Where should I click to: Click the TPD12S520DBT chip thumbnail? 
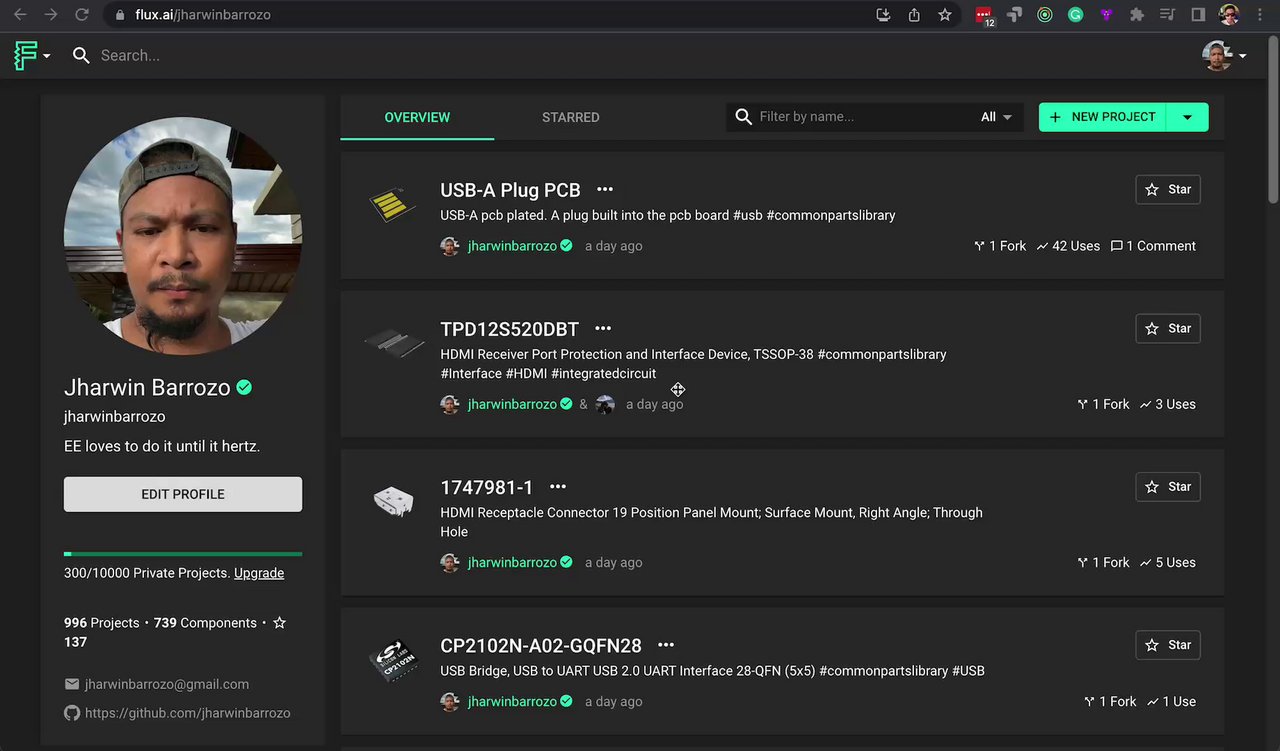pos(394,343)
